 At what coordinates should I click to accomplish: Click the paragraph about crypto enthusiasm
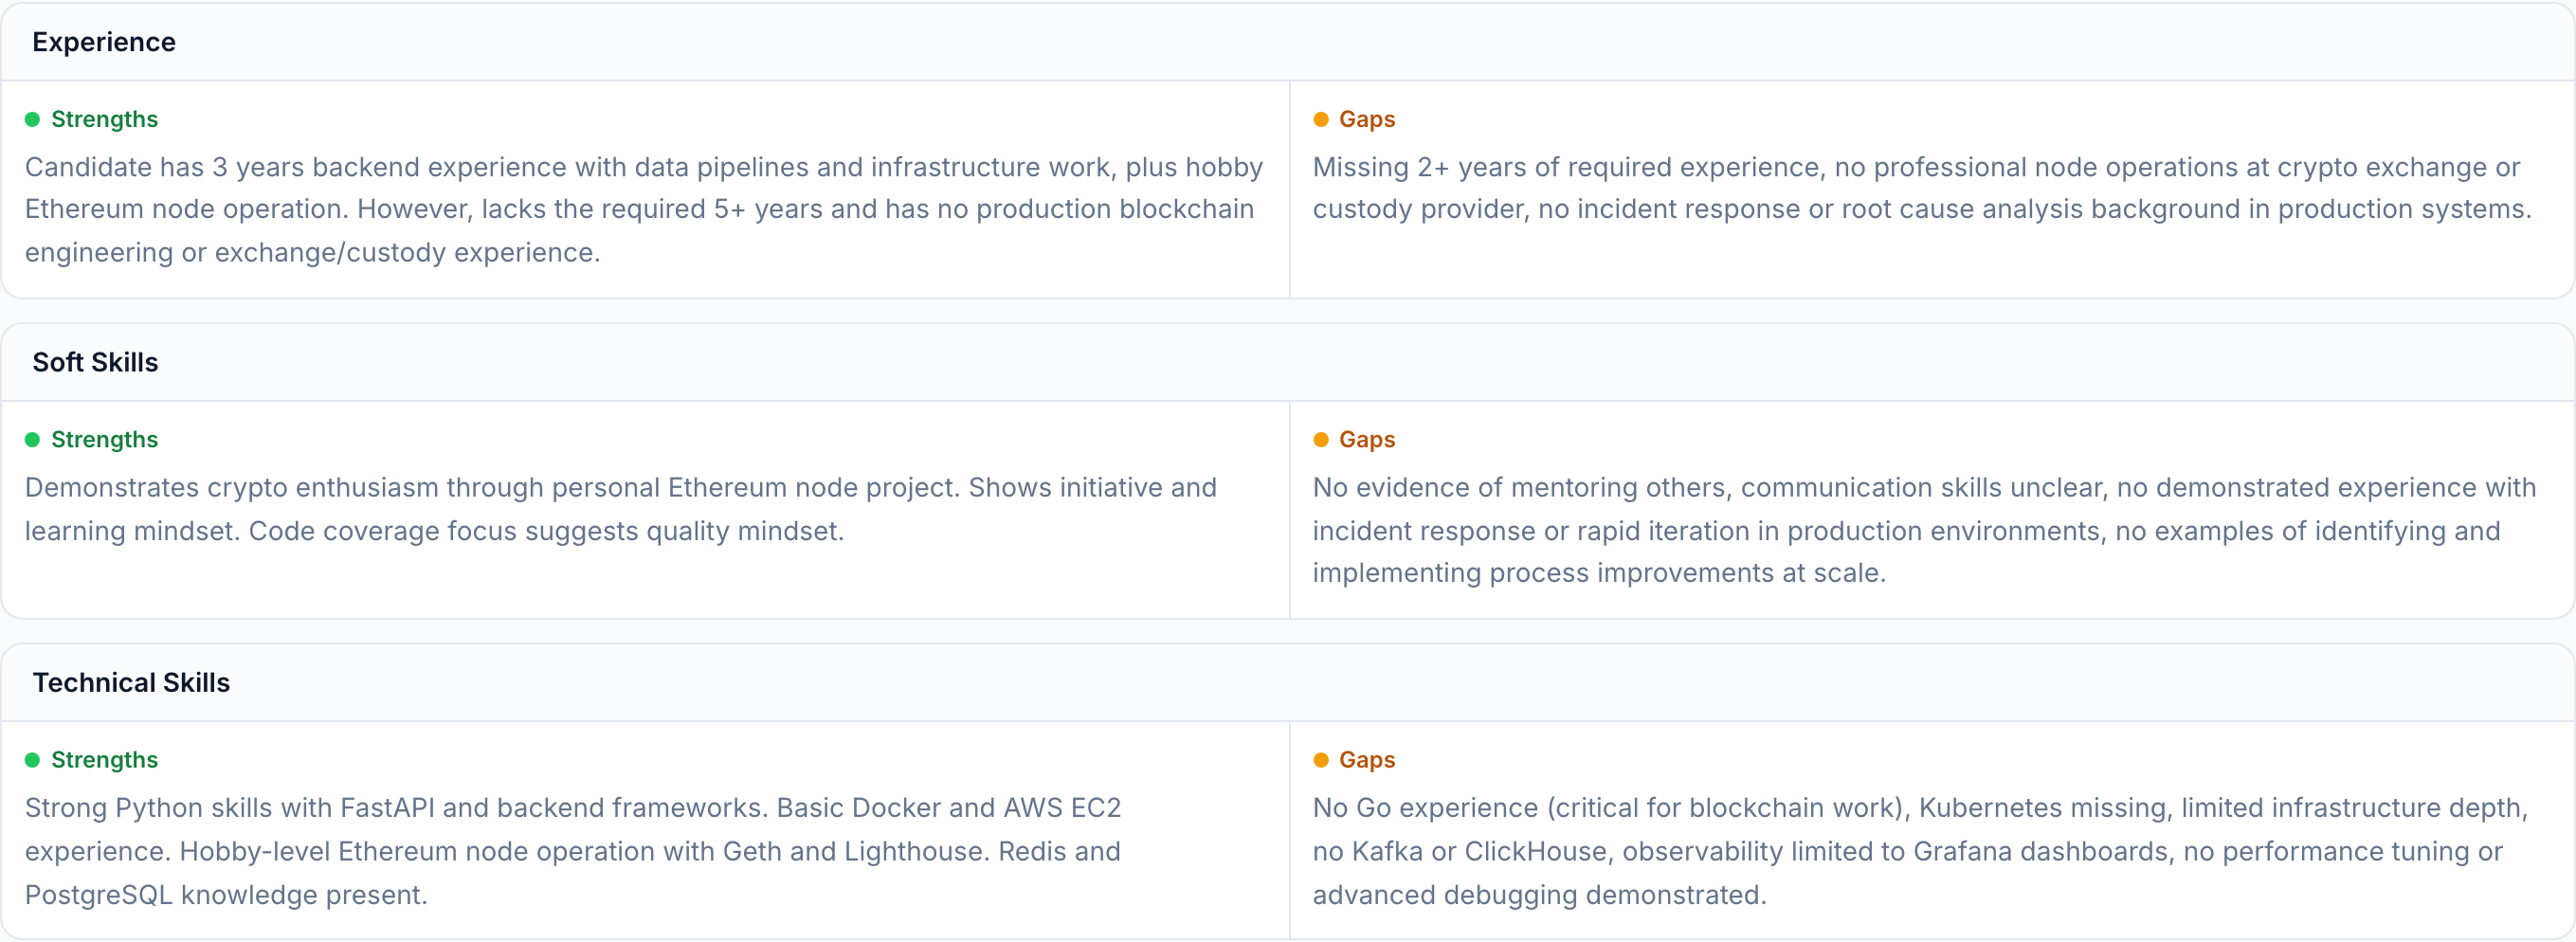[620, 509]
